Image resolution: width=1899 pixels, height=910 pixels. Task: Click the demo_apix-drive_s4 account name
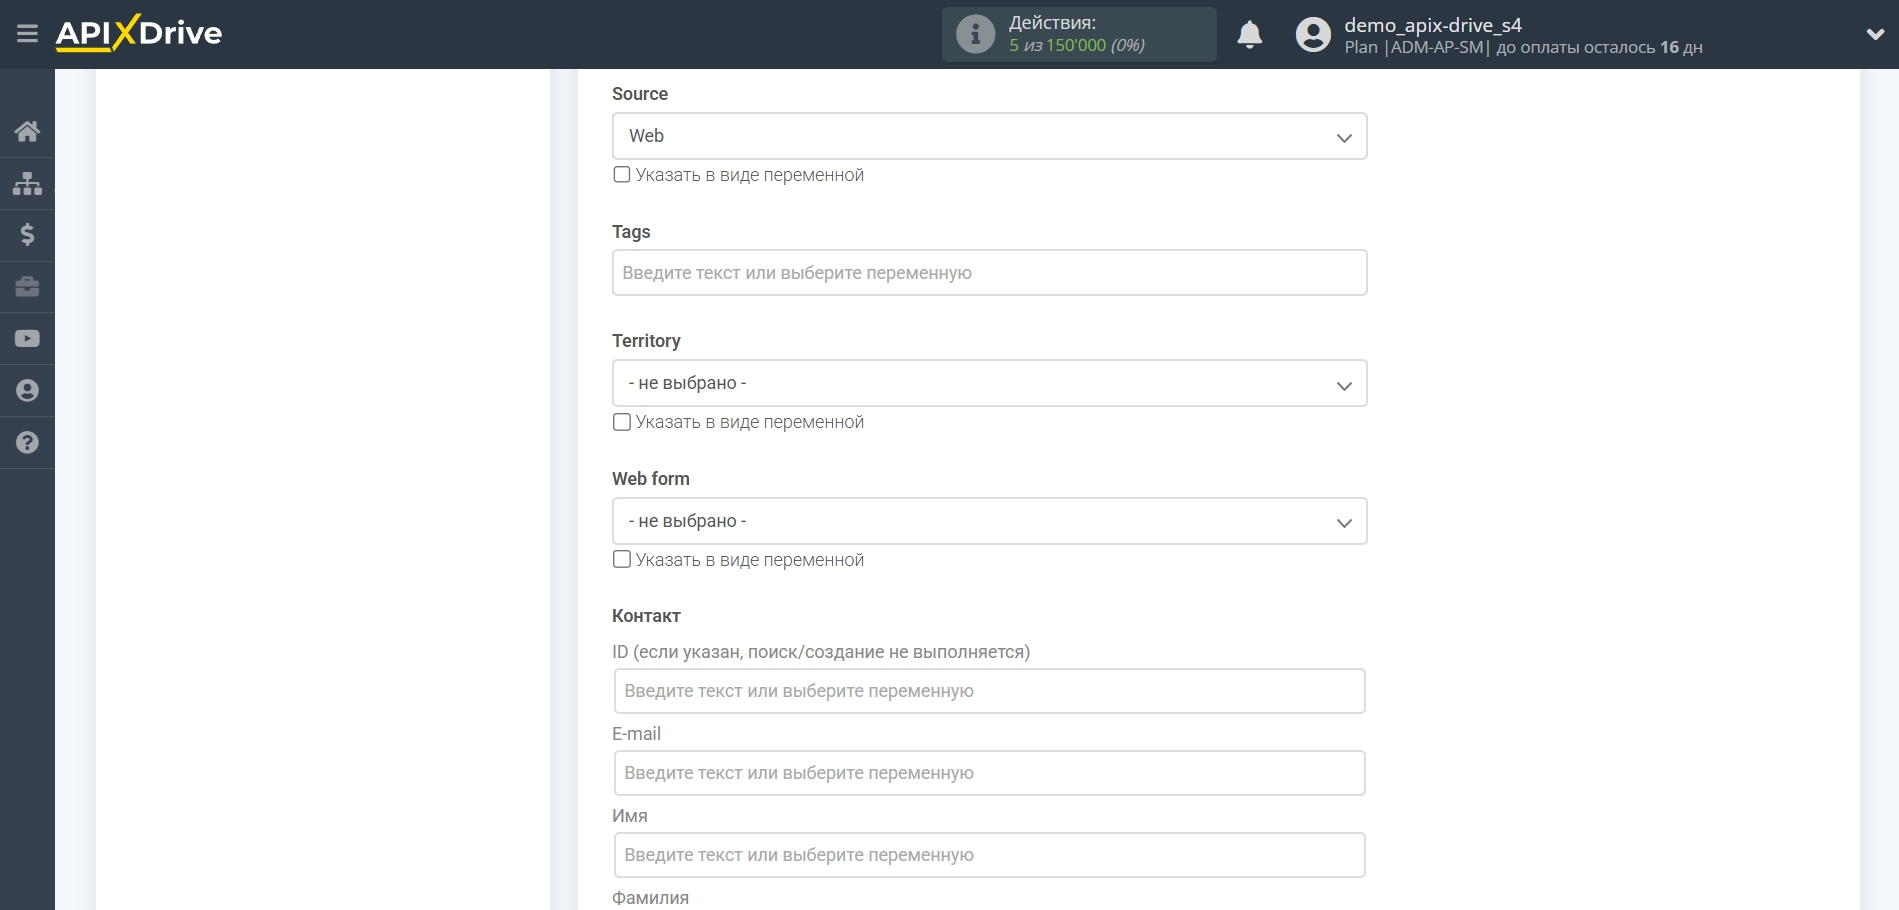[x=1432, y=25]
